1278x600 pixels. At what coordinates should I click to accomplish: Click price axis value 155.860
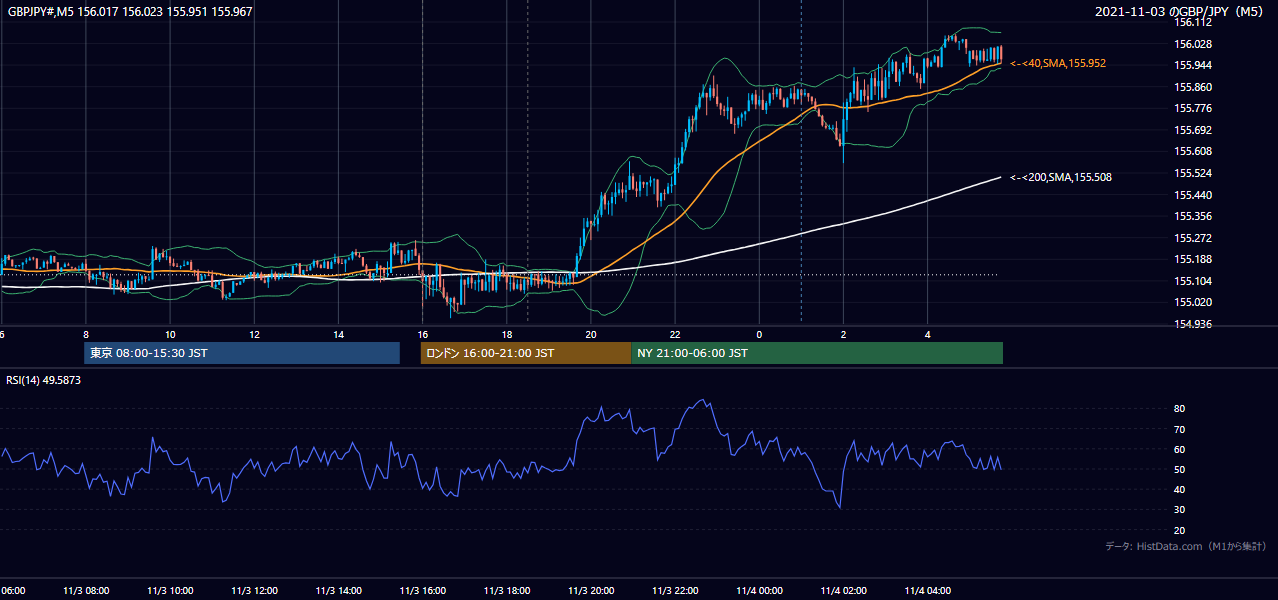tap(1193, 87)
